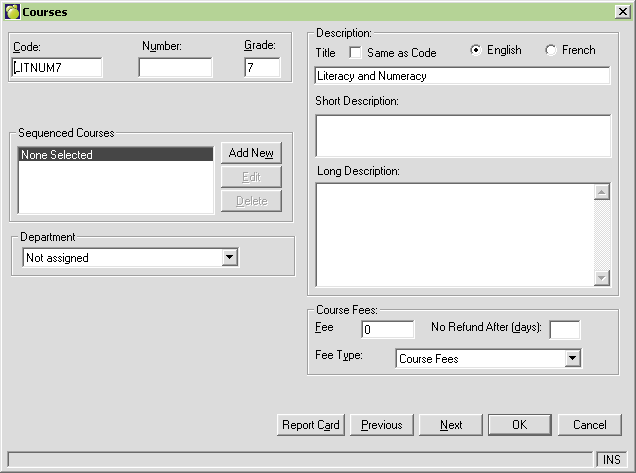Close the Courses dialog window
Viewport: 636px width, 473px height.
pyautogui.click(x=622, y=10)
